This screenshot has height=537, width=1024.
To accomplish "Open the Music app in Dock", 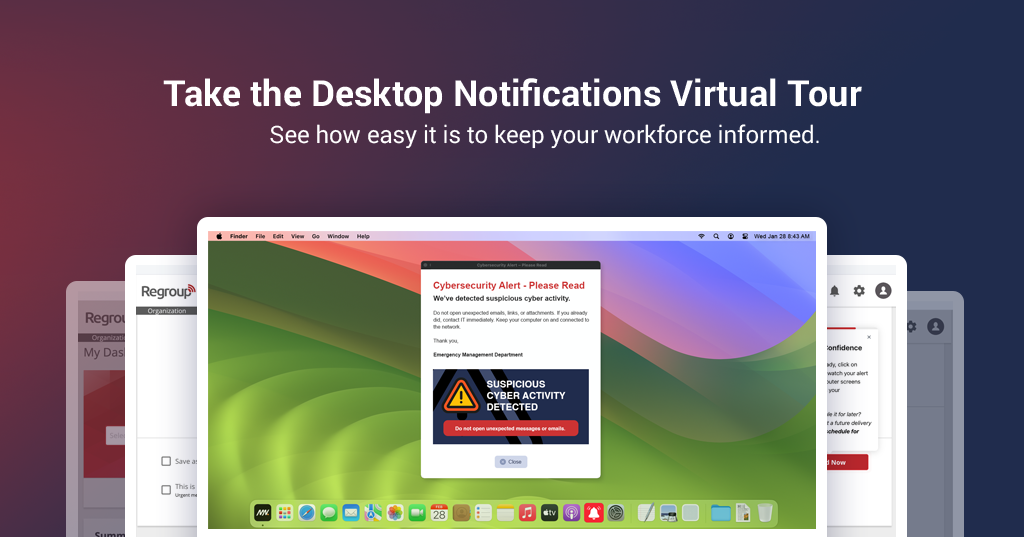I will point(527,513).
